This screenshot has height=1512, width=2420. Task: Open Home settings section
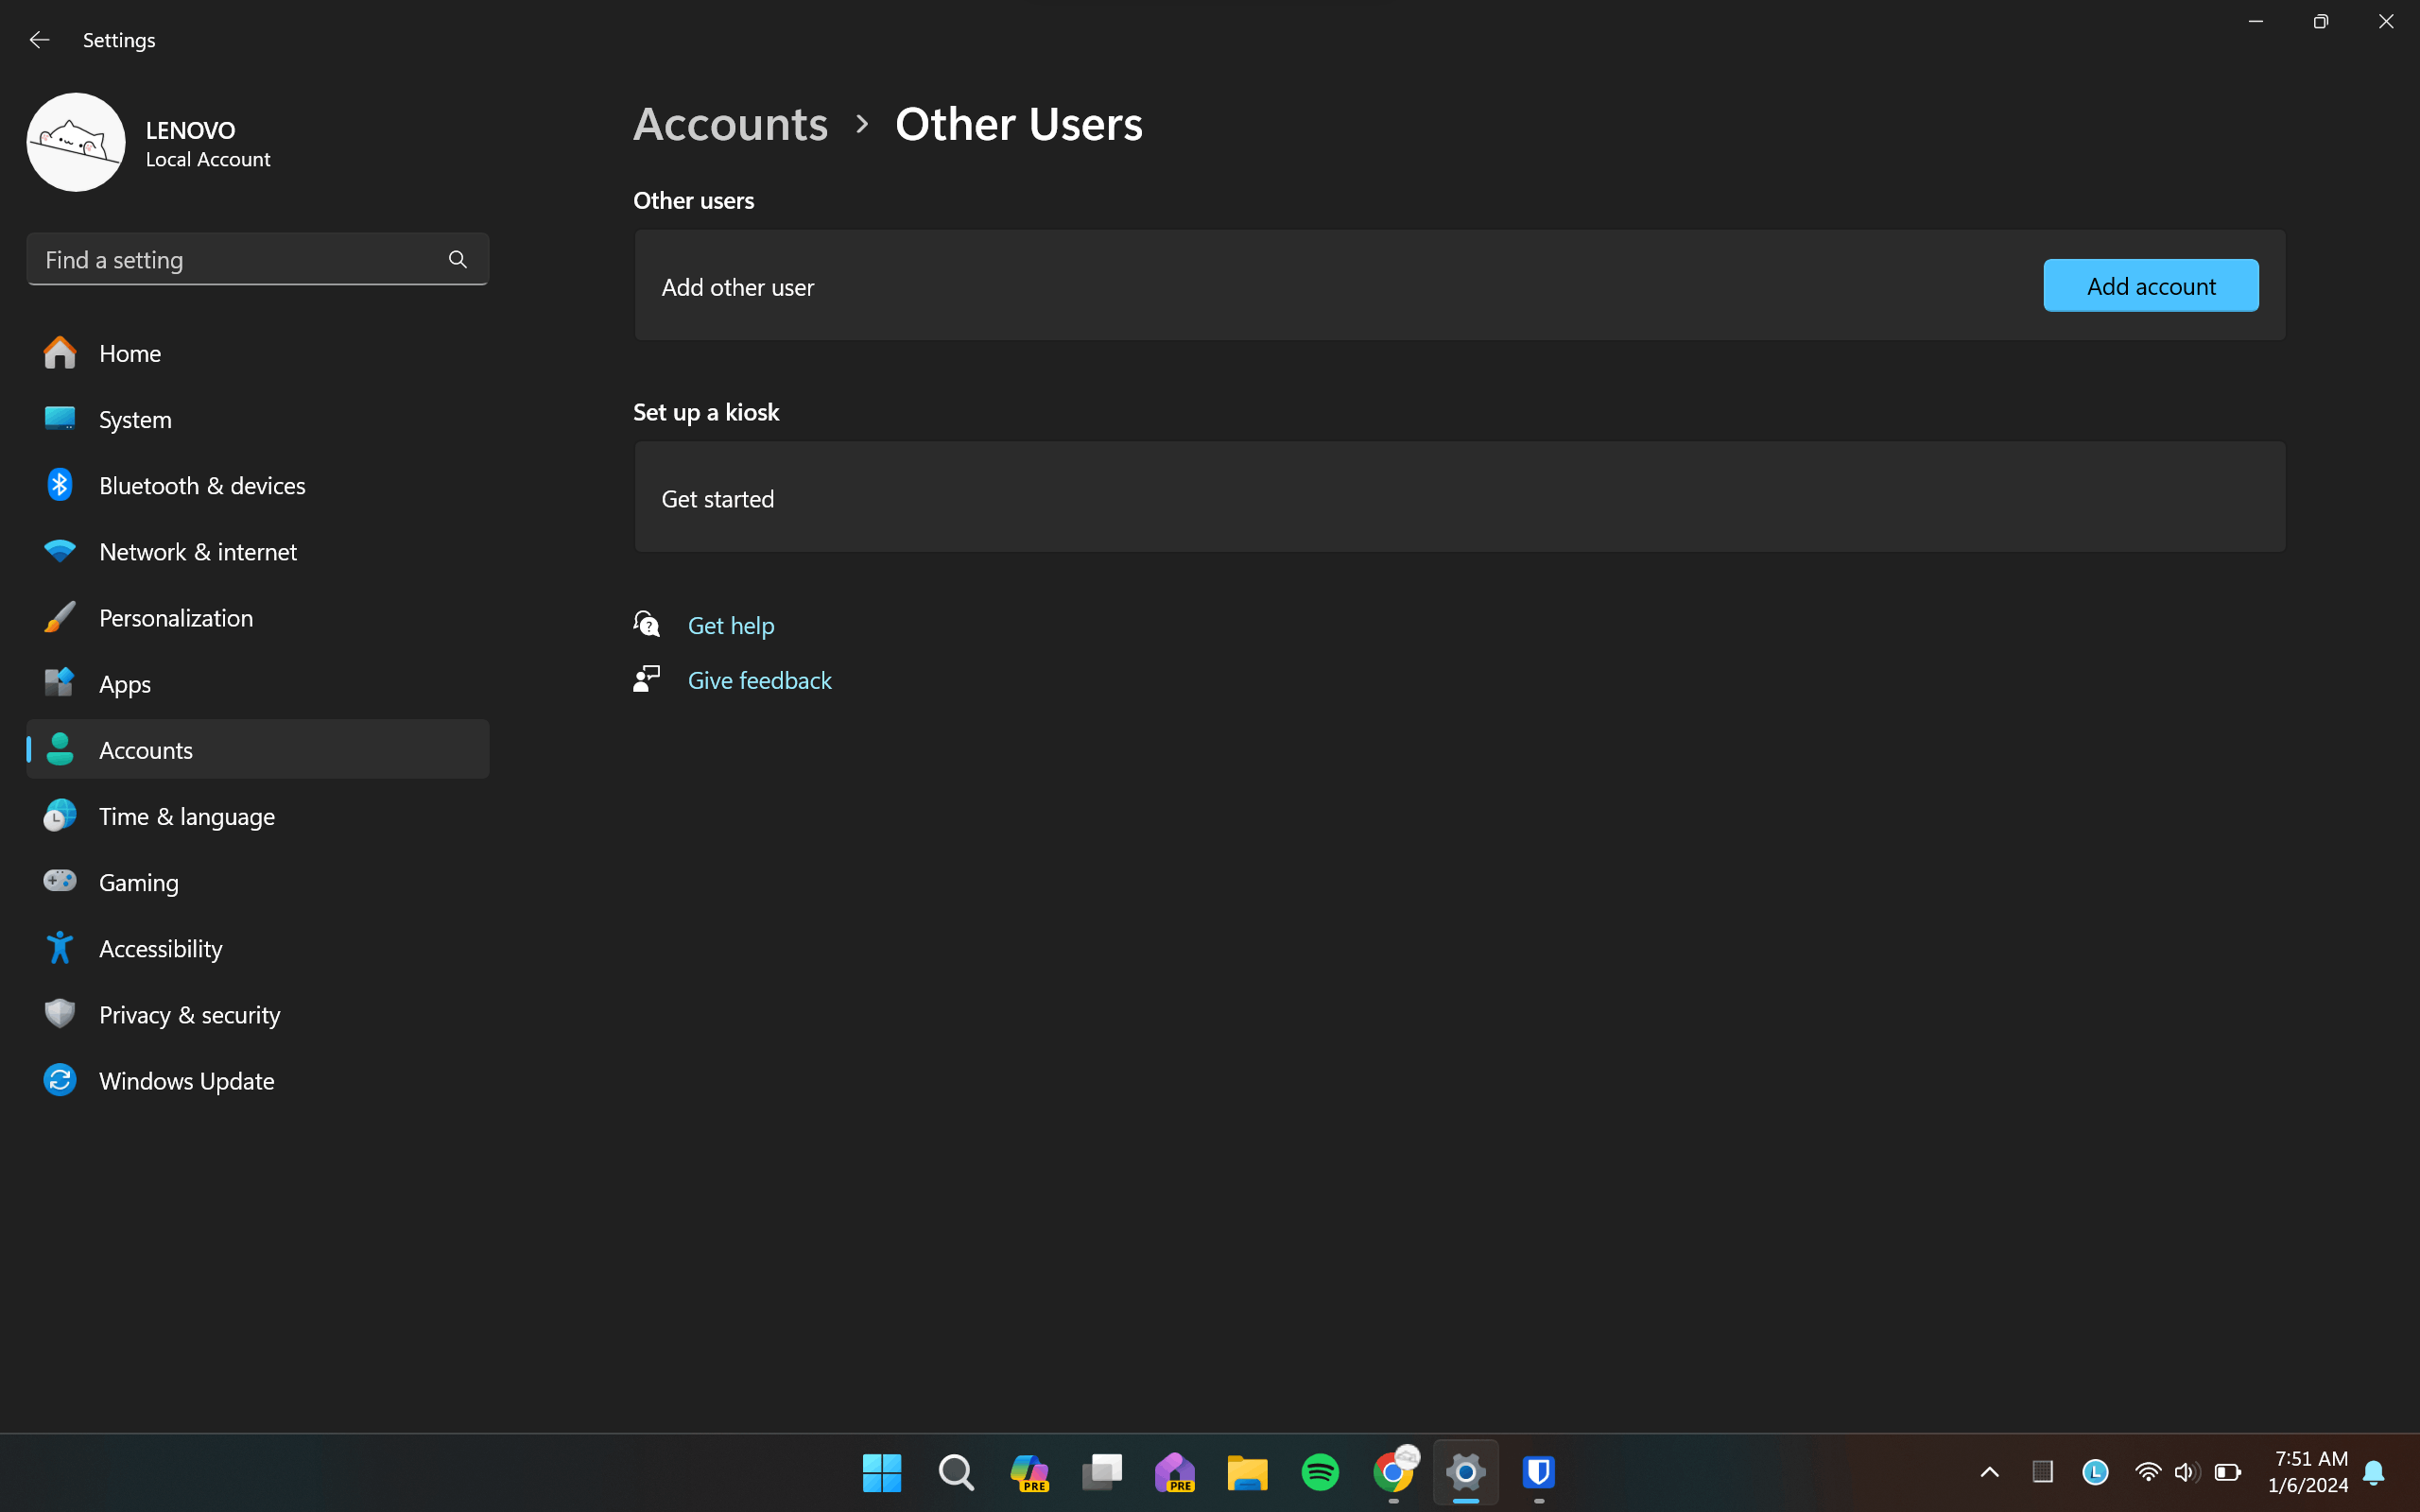130,352
